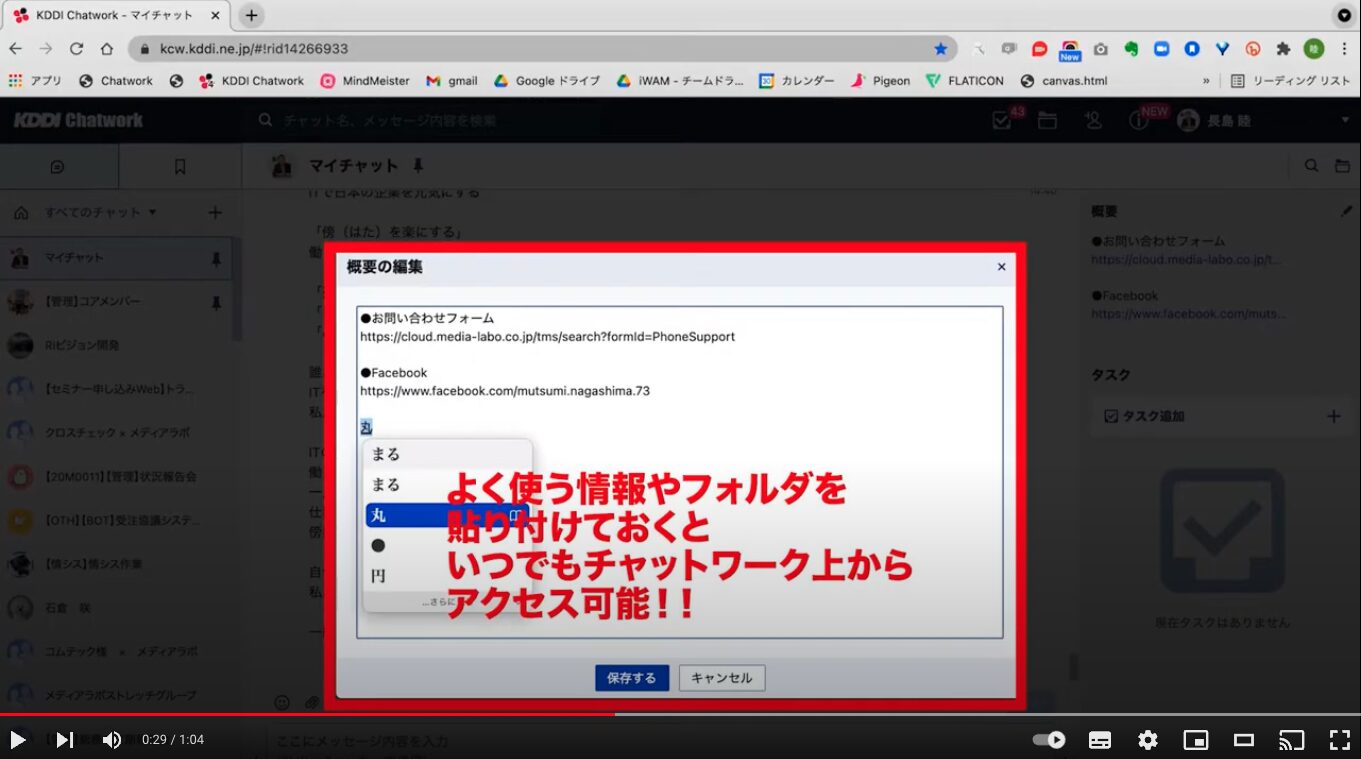Mute the video volume
The height and width of the screenshot is (759, 1361).
pyautogui.click(x=111, y=740)
